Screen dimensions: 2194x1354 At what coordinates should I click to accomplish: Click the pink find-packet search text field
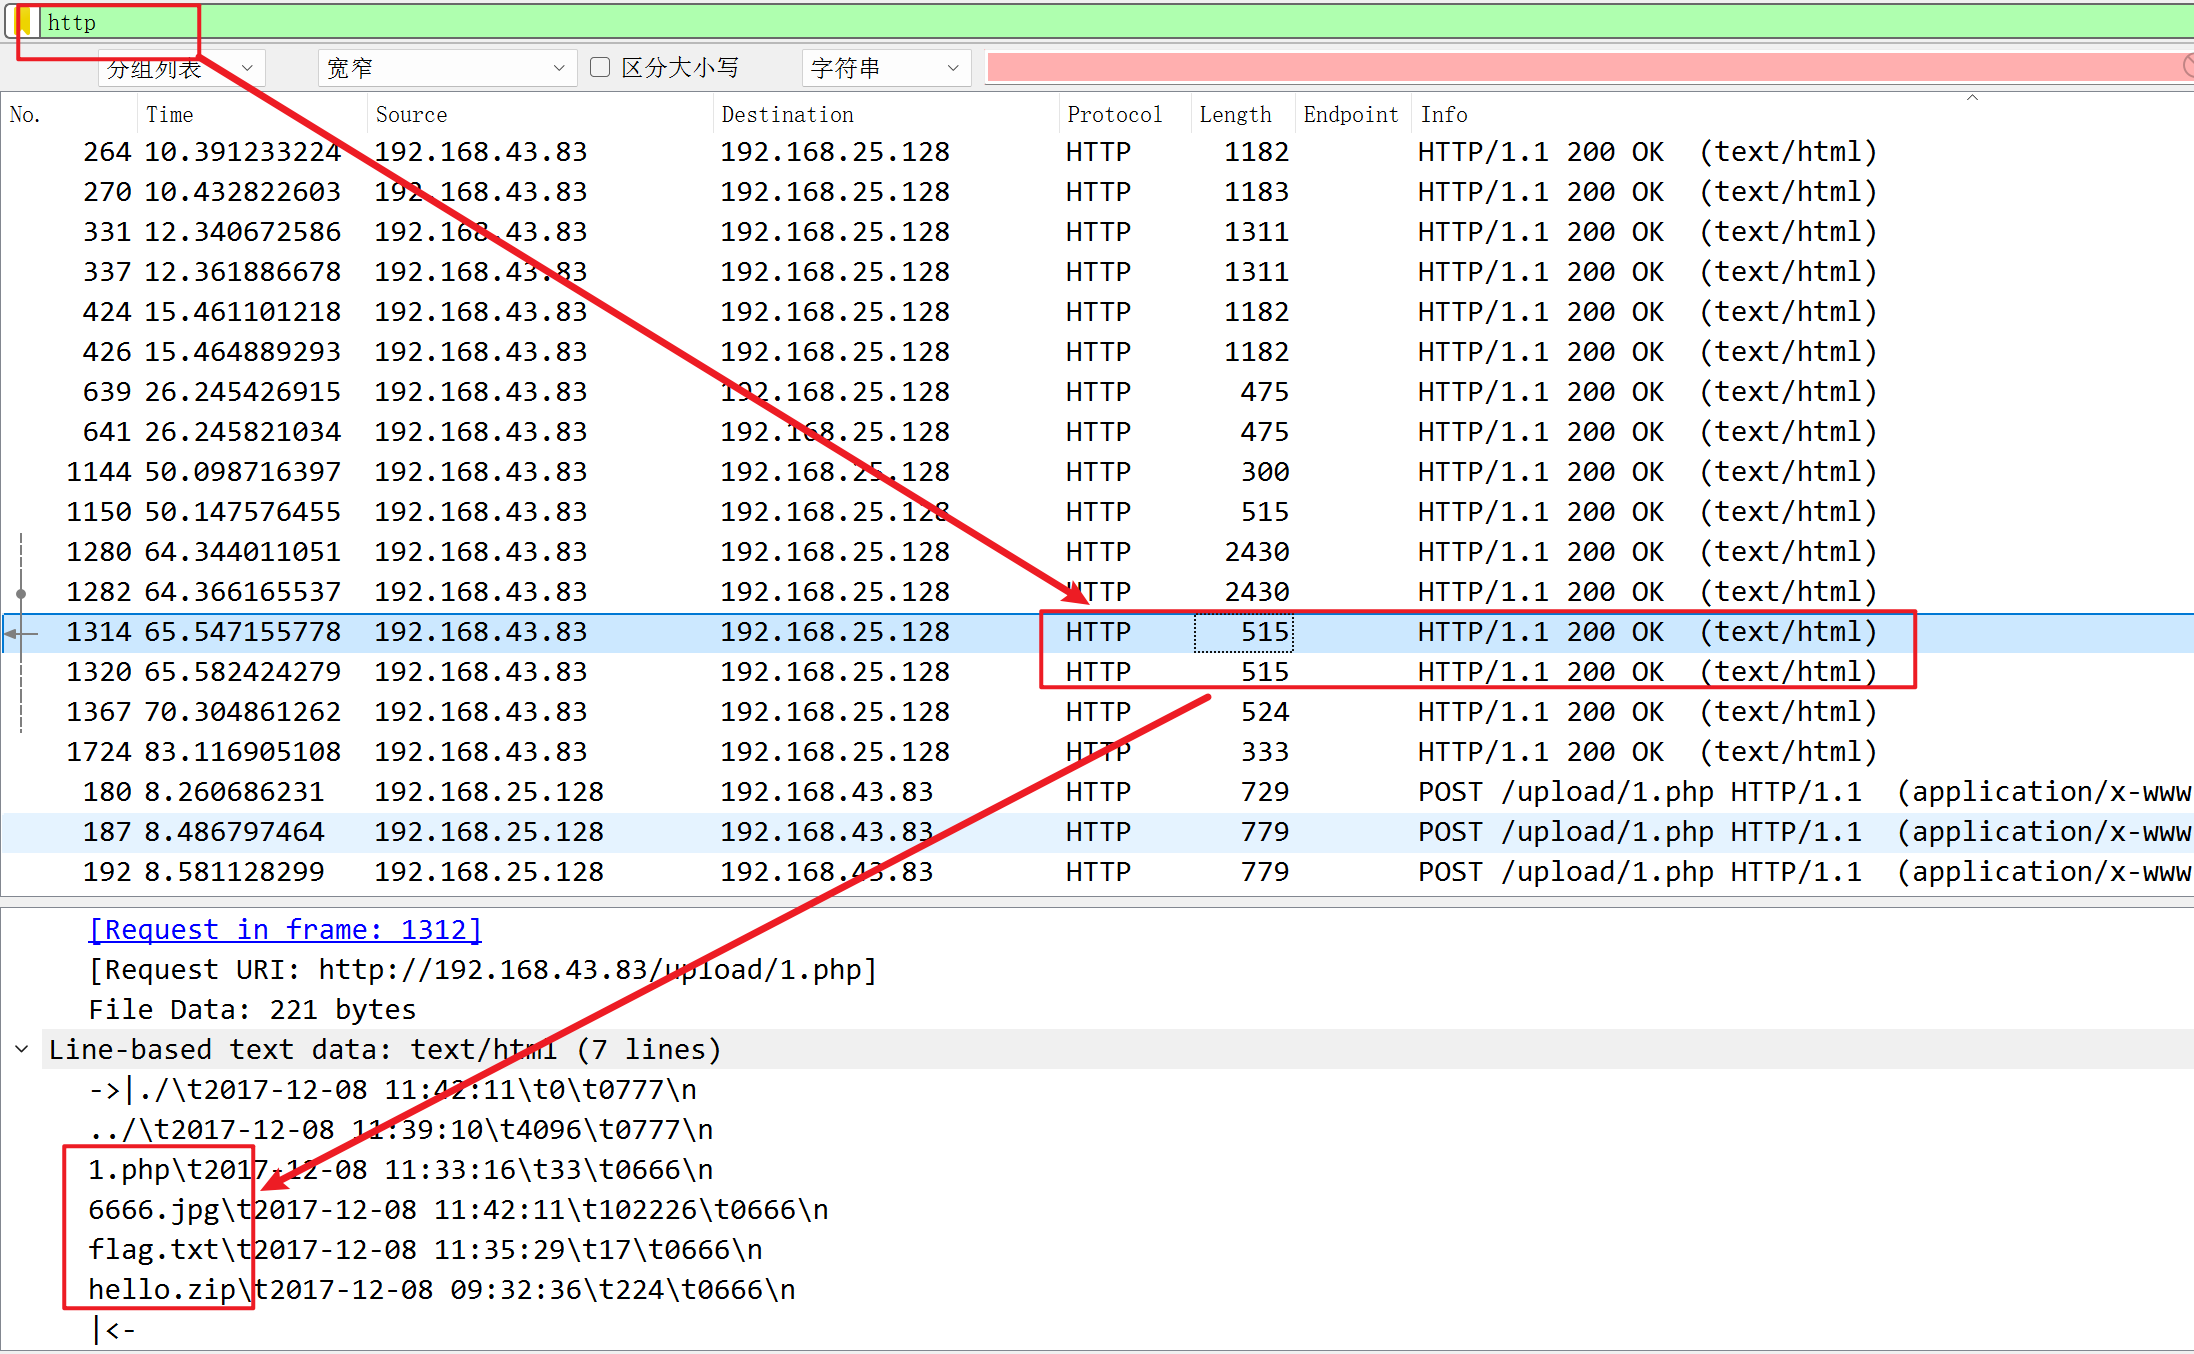coord(1580,67)
